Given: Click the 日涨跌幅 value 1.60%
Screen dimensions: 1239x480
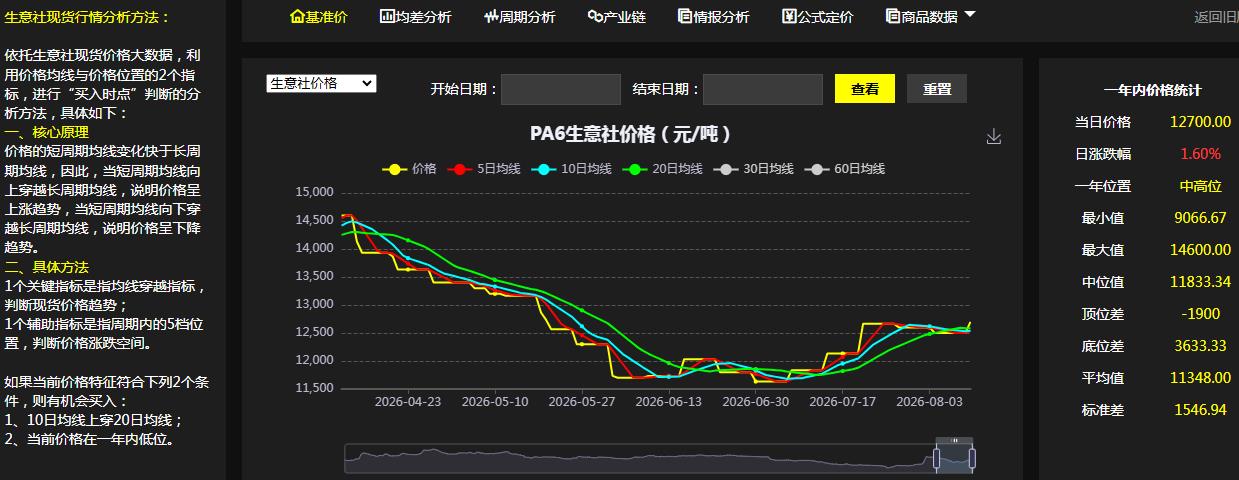Looking at the screenshot, I should pos(1200,154).
